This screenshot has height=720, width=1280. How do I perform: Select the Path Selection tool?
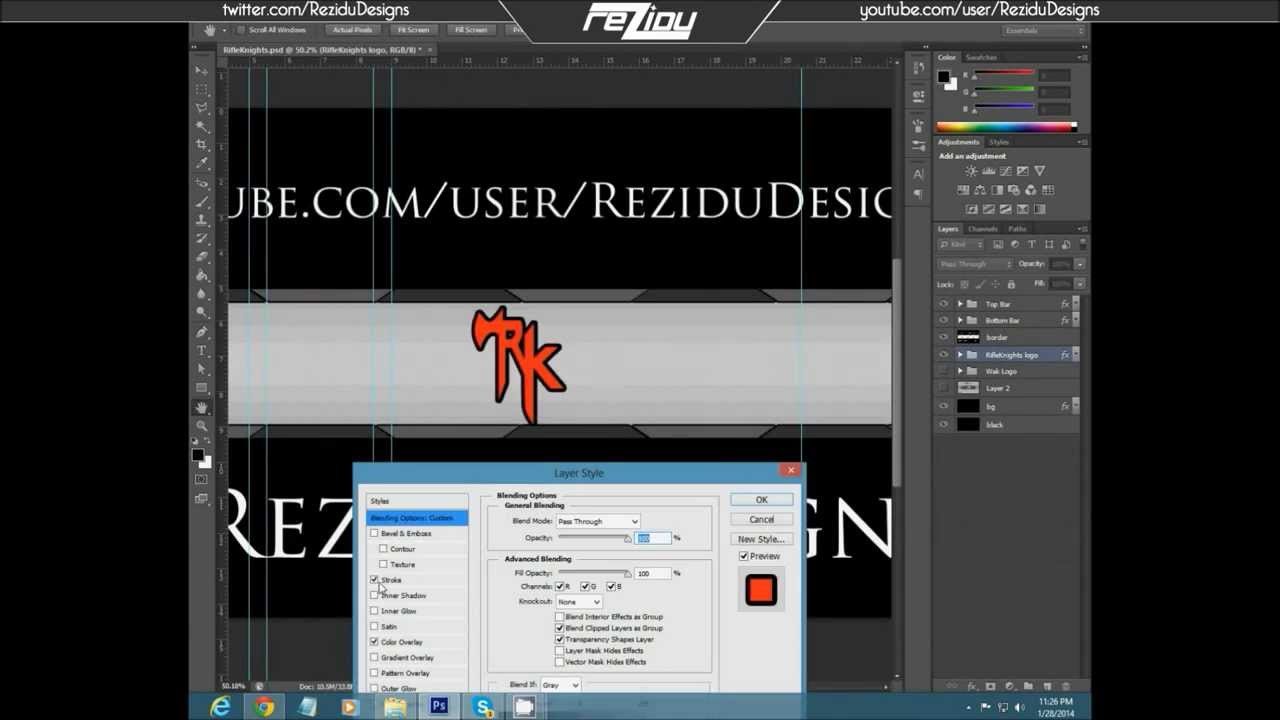coord(202,369)
